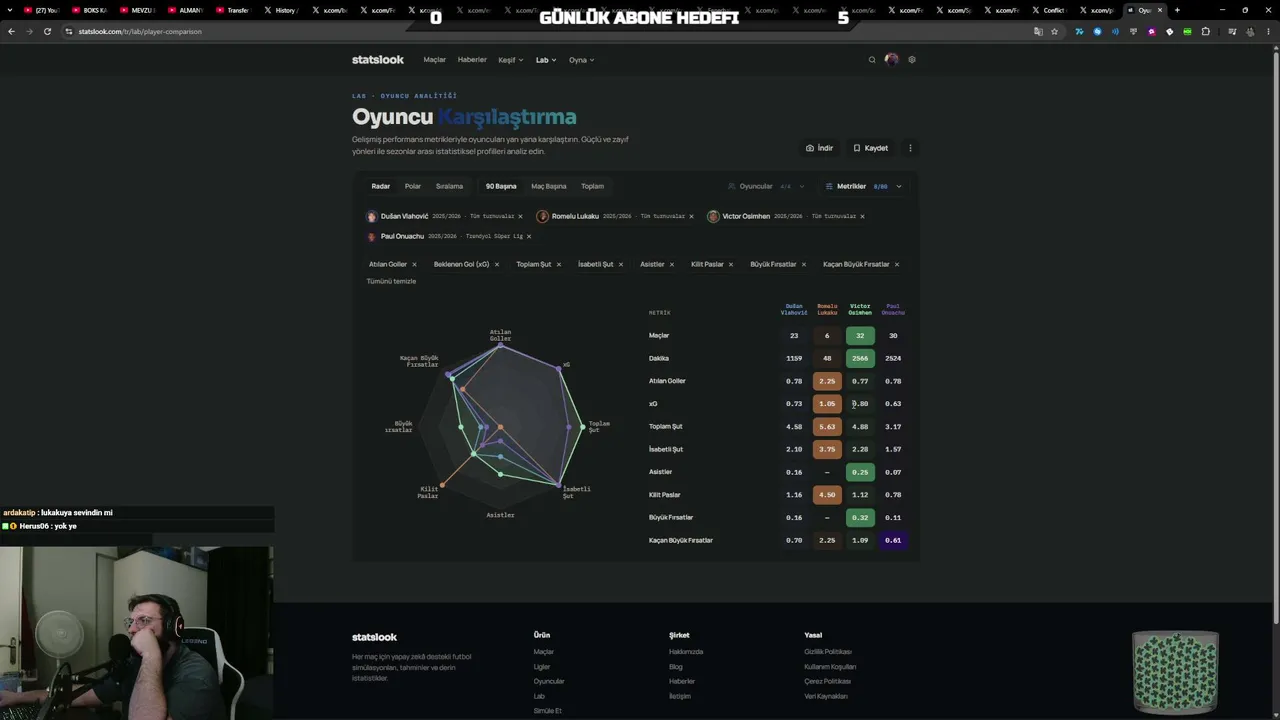Click Dušan Vlahović's player avatar
The height and width of the screenshot is (720, 1280).
click(372, 216)
